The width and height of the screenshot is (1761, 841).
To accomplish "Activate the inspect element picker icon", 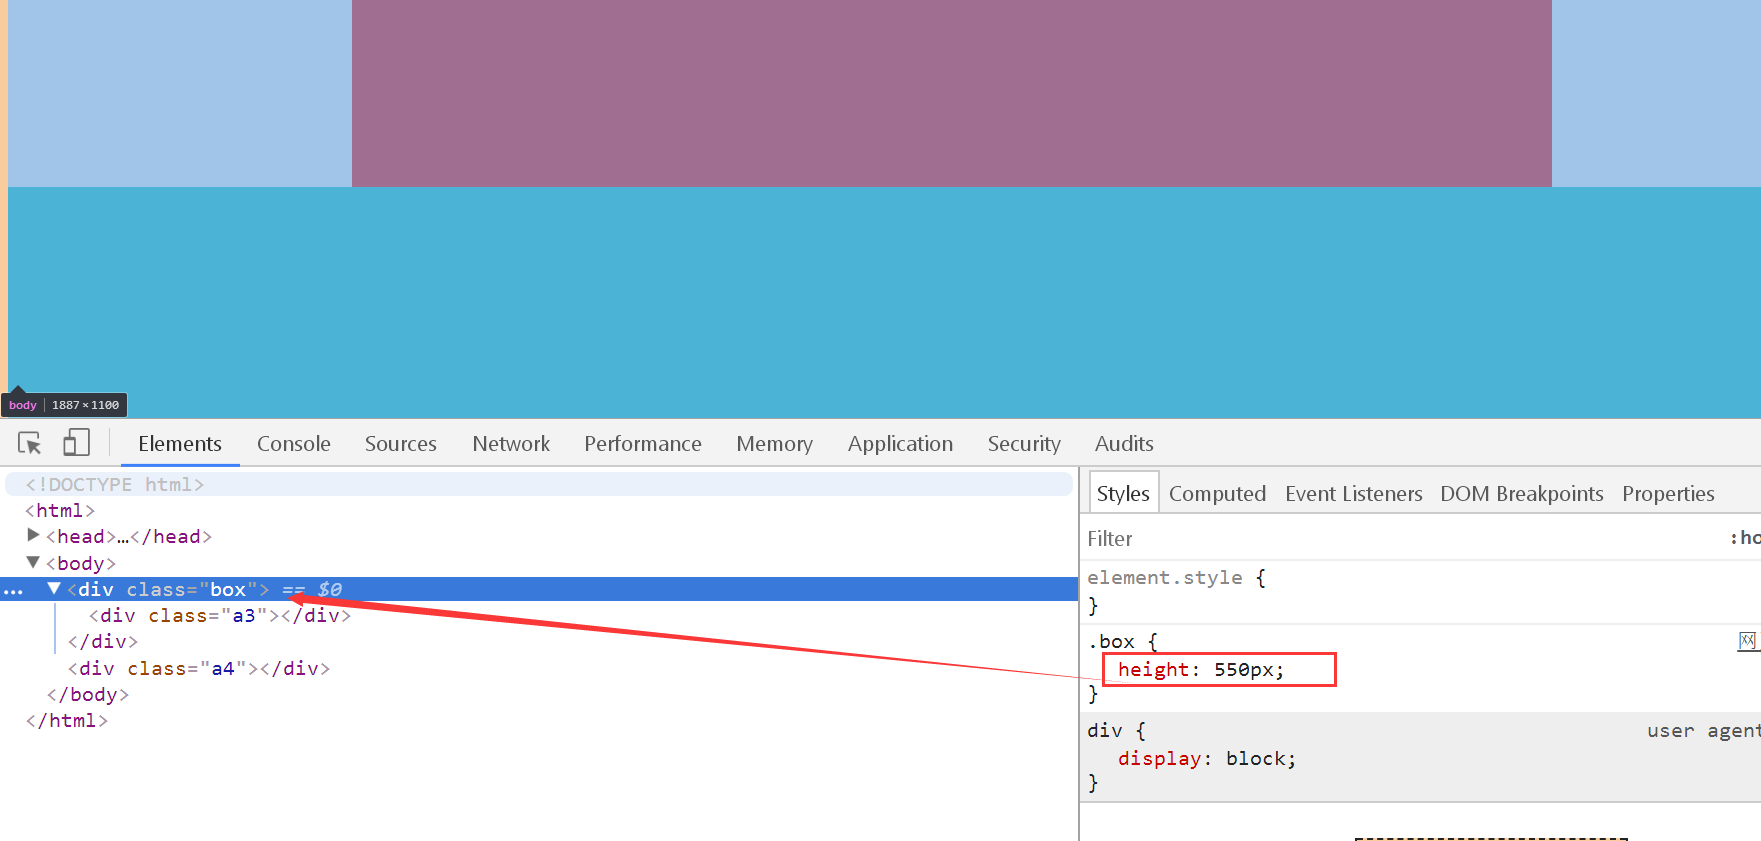I will 30,443.
